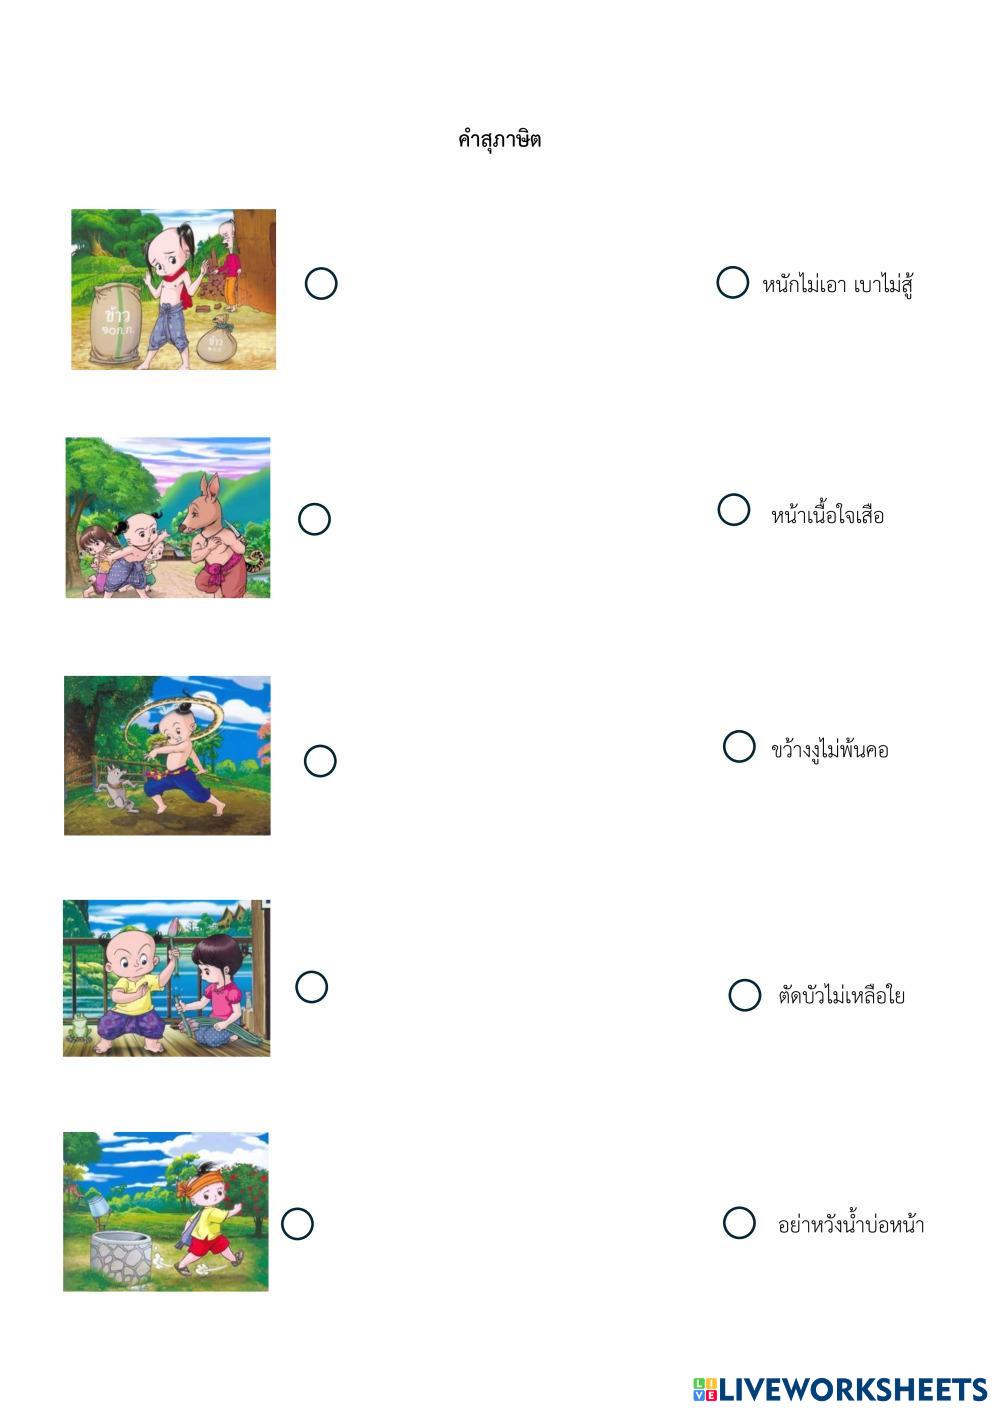Select circle before หนักไม่เอา เบาไม่สู้
This screenshot has height=1414, width=1000.
[733, 283]
